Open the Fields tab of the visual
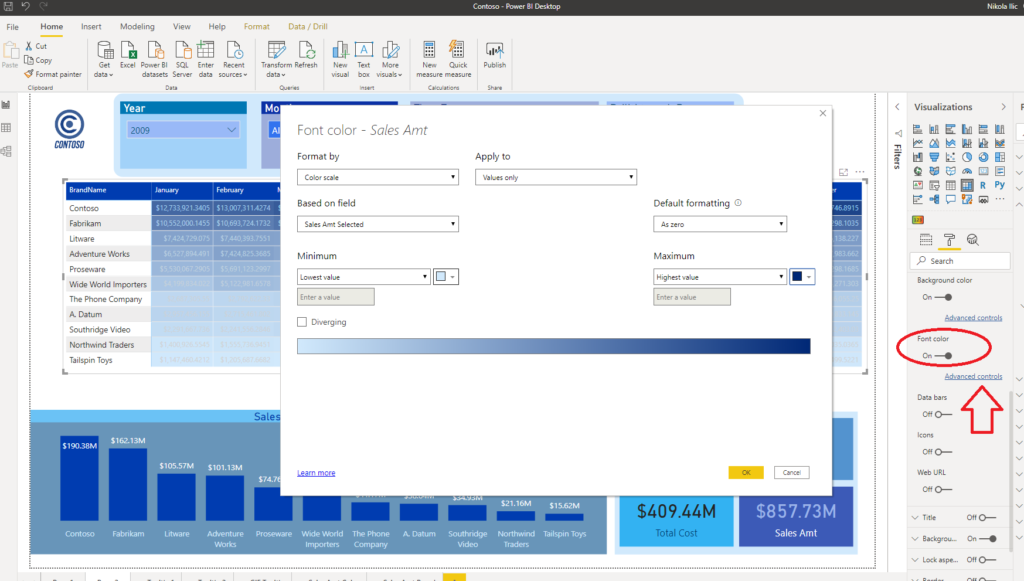Image resolution: width=1024 pixels, height=581 pixels. pyautogui.click(x=926, y=240)
